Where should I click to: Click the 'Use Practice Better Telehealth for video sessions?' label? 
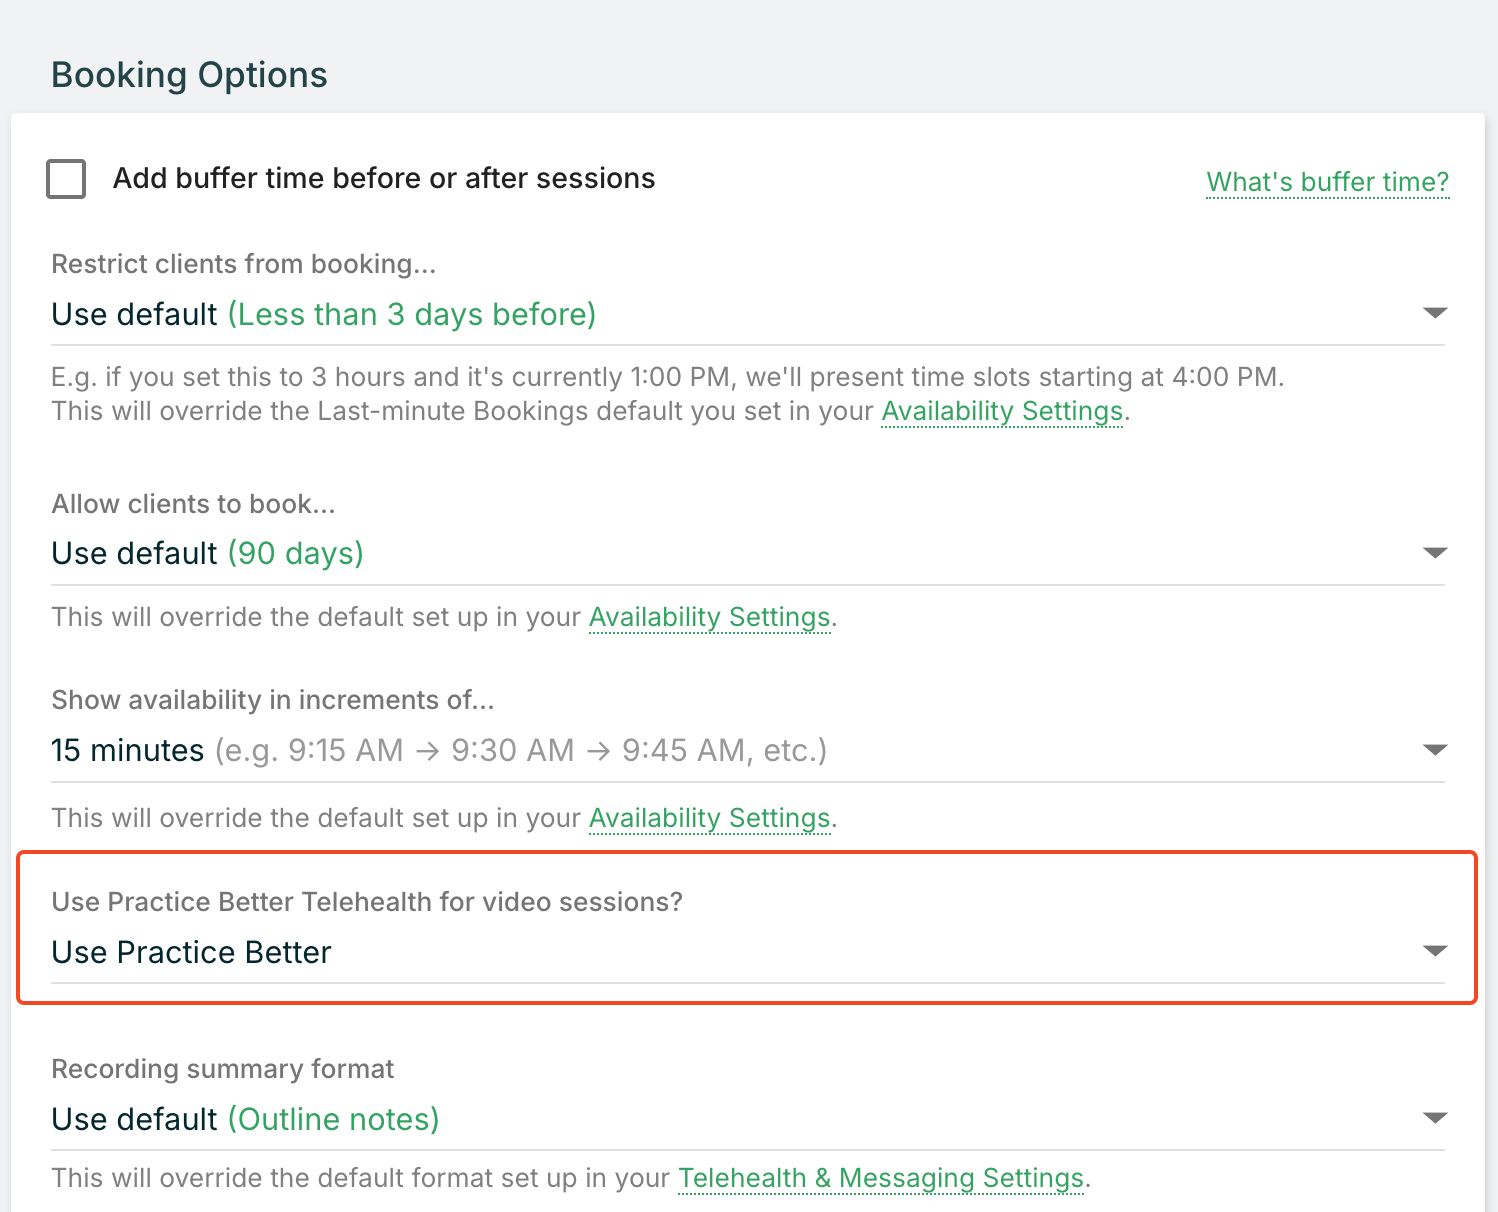coord(367,902)
